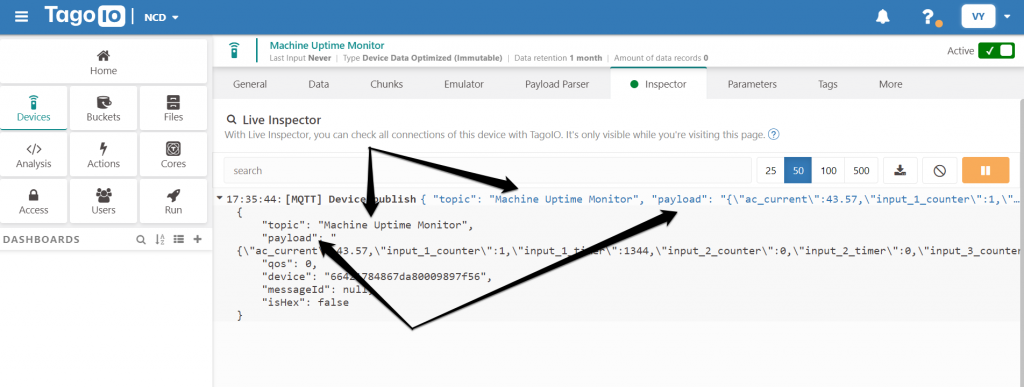Switch to the Parameters tab
This screenshot has width=1024, height=387.
[752, 84]
